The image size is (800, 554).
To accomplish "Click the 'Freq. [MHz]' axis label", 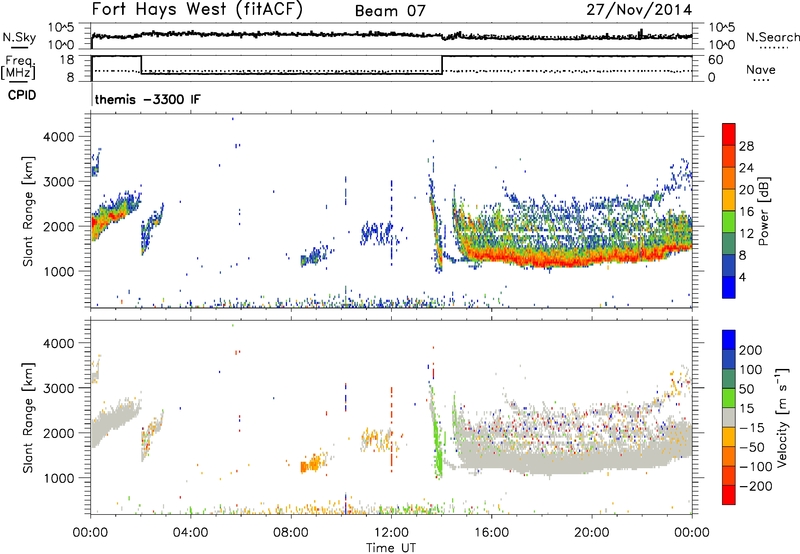I will point(18,67).
